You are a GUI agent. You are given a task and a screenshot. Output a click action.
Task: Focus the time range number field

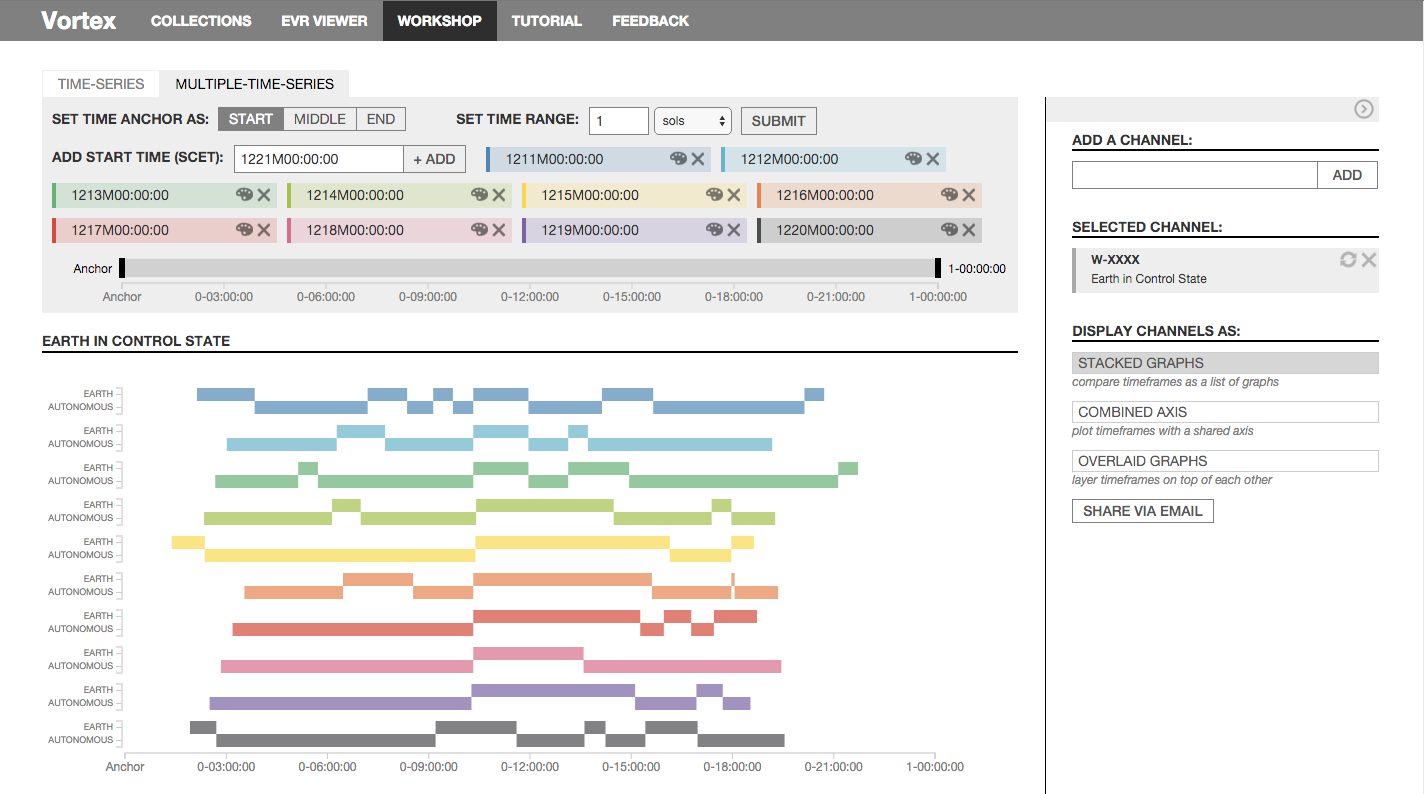[x=619, y=121]
